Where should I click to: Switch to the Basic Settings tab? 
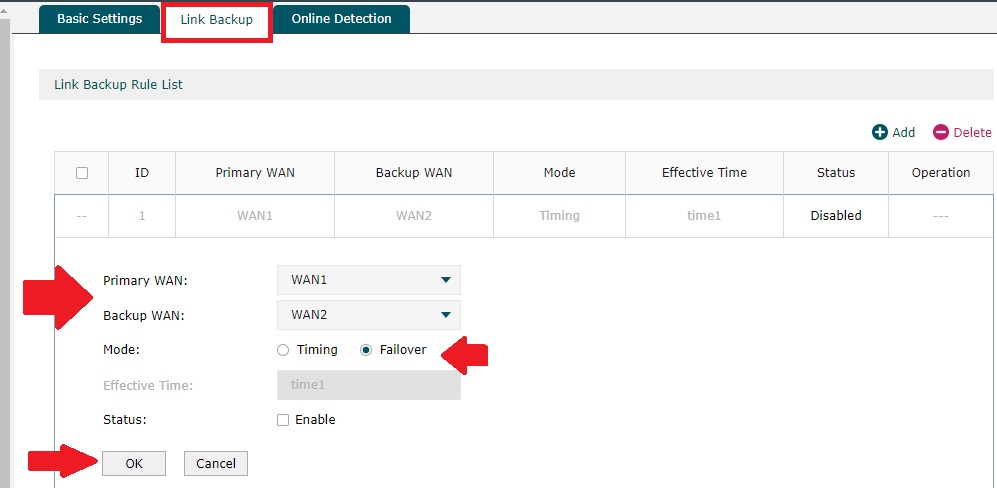point(100,19)
